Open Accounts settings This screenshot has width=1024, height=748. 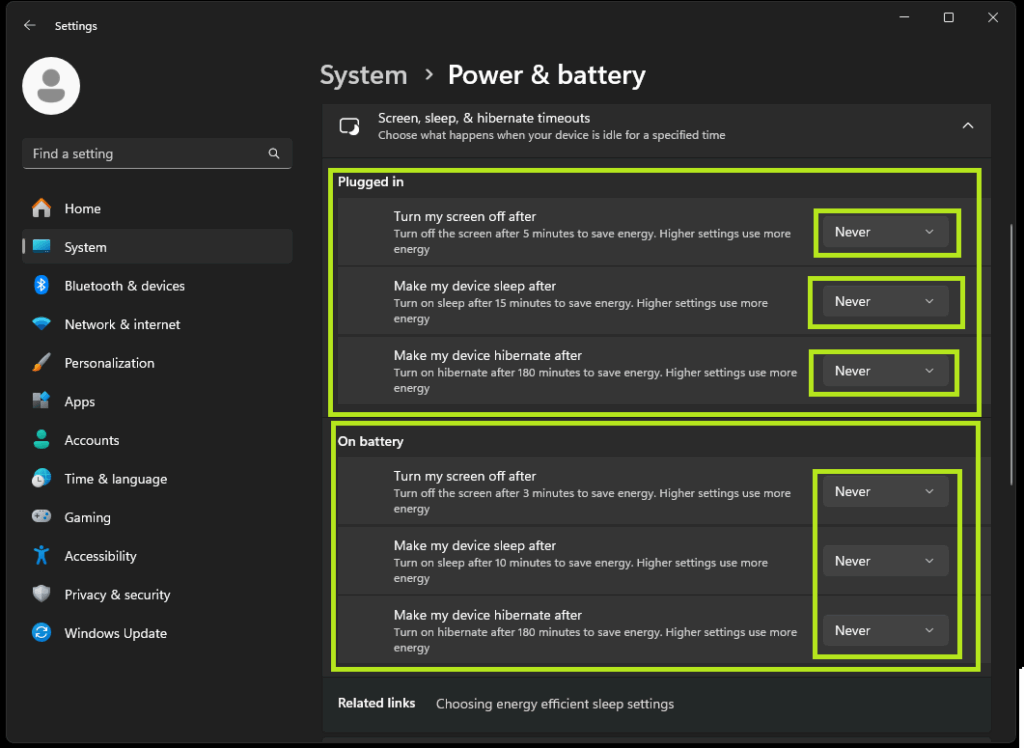point(157,440)
